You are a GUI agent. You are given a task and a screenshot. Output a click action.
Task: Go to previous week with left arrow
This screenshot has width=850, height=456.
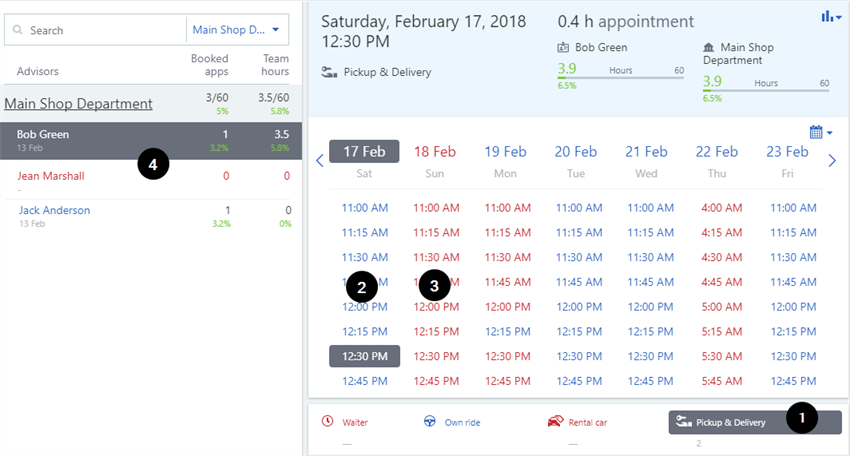[x=320, y=160]
